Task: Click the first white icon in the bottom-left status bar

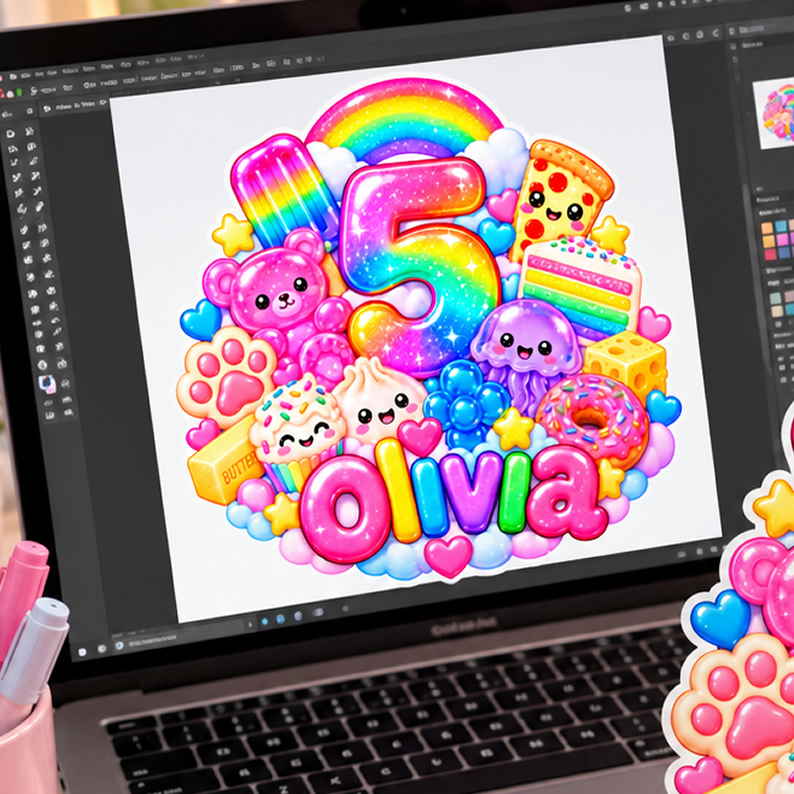Action: pos(83,652)
